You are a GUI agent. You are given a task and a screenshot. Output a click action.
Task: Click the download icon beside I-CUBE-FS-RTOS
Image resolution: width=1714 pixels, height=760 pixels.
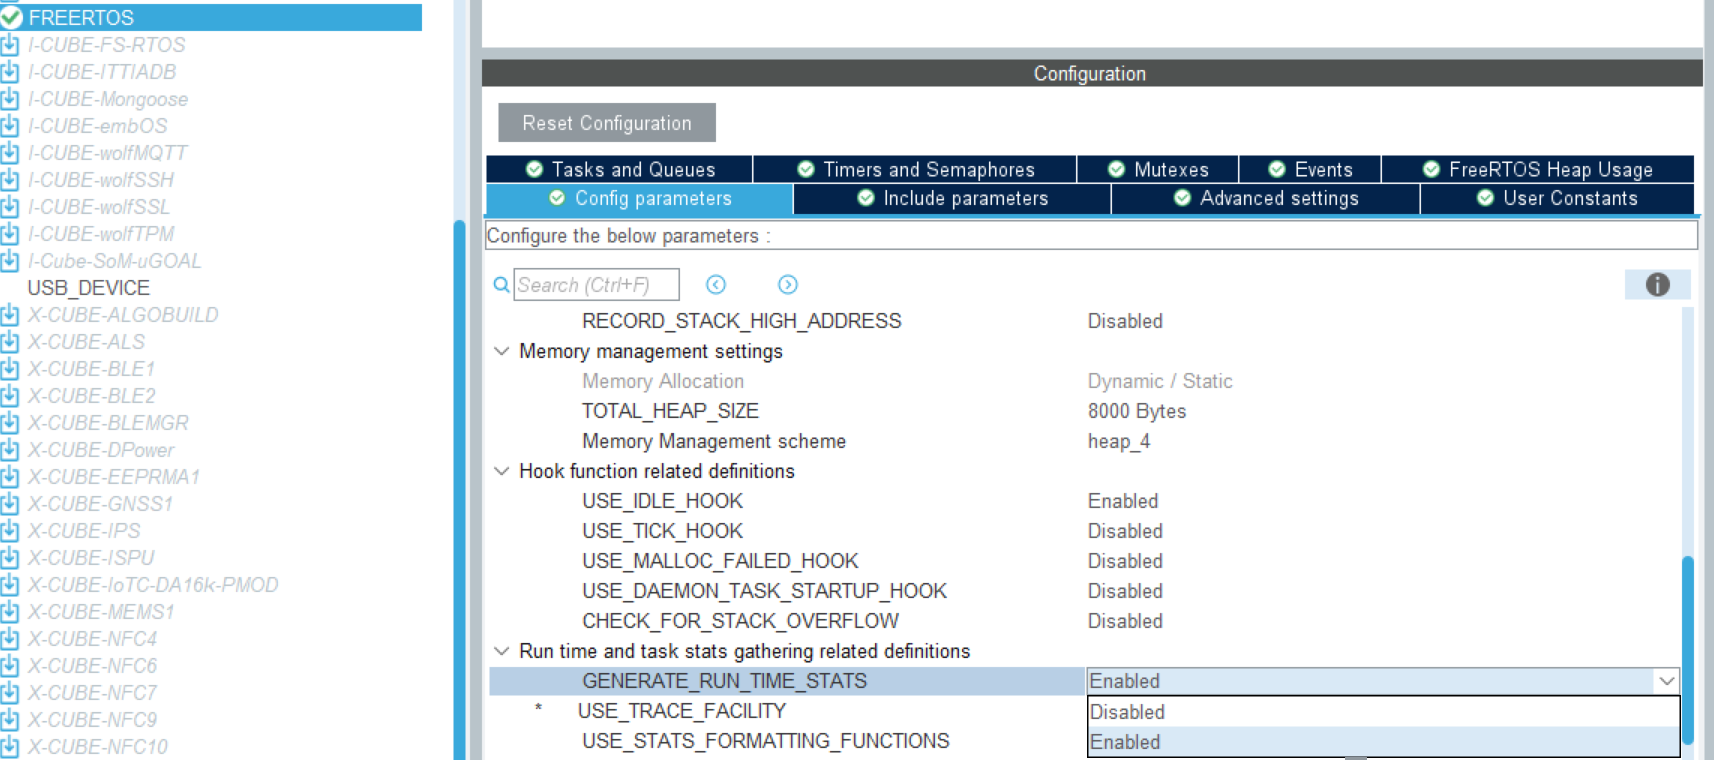[10, 45]
